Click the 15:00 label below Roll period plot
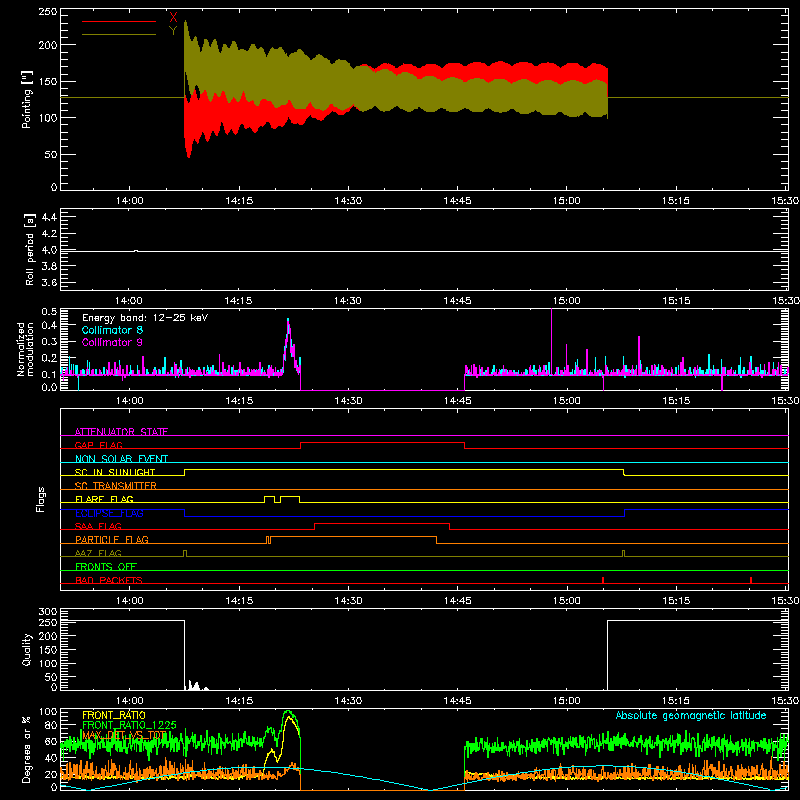This screenshot has height=800, width=800. point(566,301)
